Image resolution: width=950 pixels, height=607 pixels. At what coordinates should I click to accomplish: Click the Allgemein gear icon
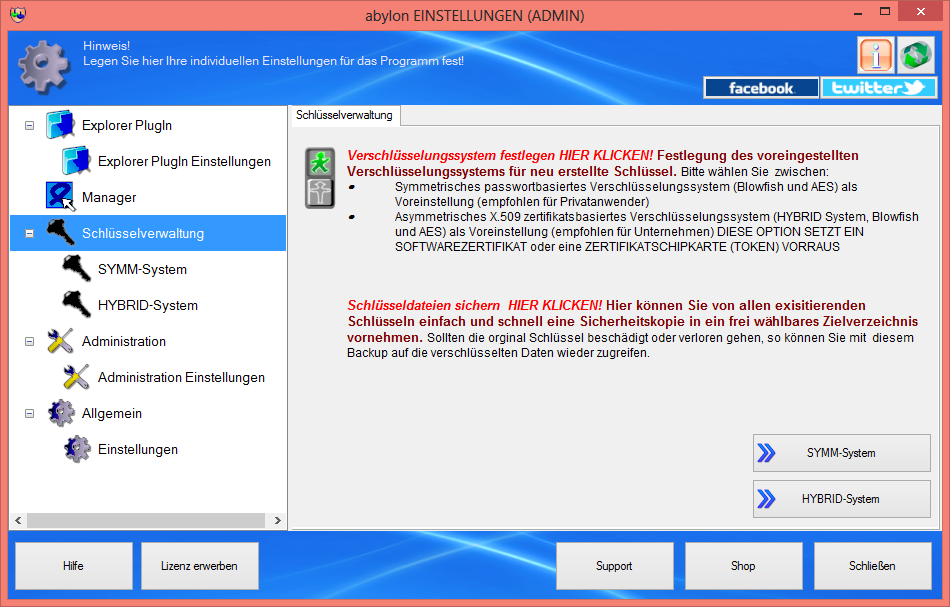point(61,413)
